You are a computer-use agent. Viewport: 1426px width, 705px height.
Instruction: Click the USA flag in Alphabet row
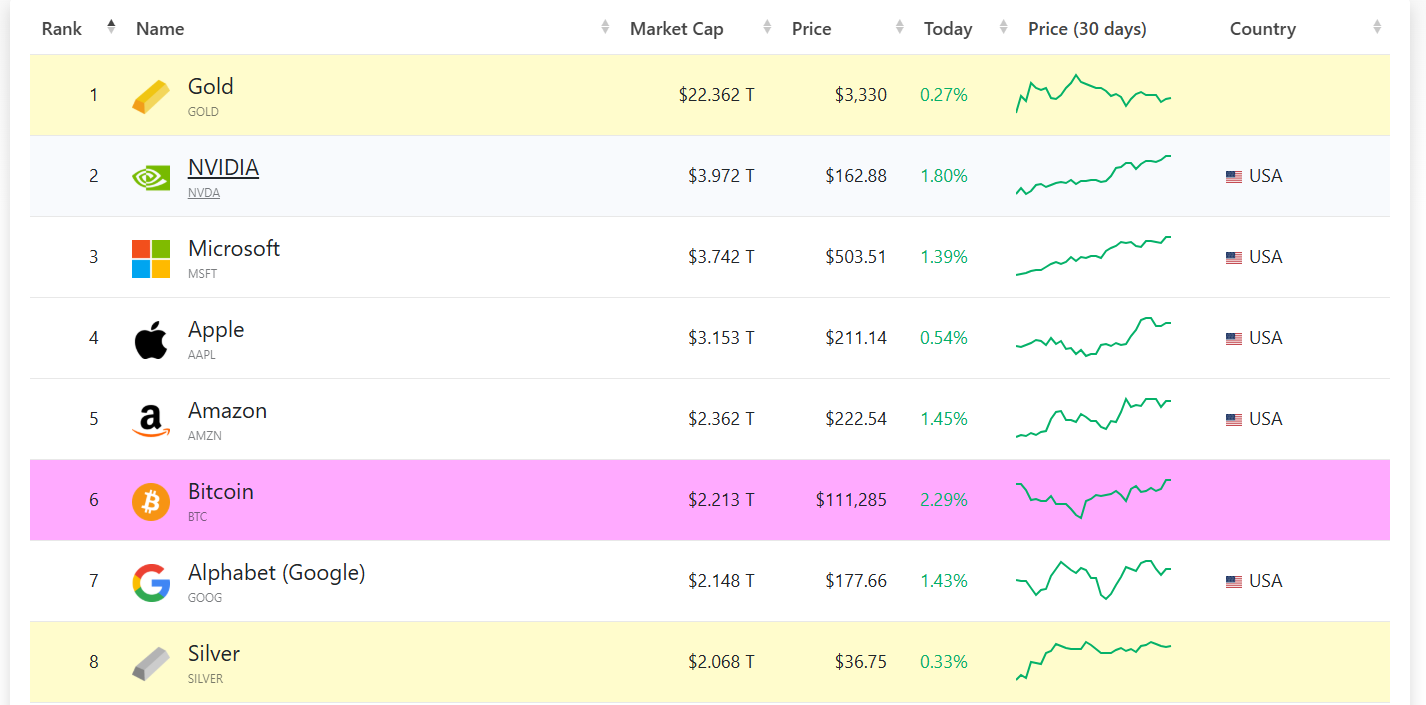(x=1234, y=582)
